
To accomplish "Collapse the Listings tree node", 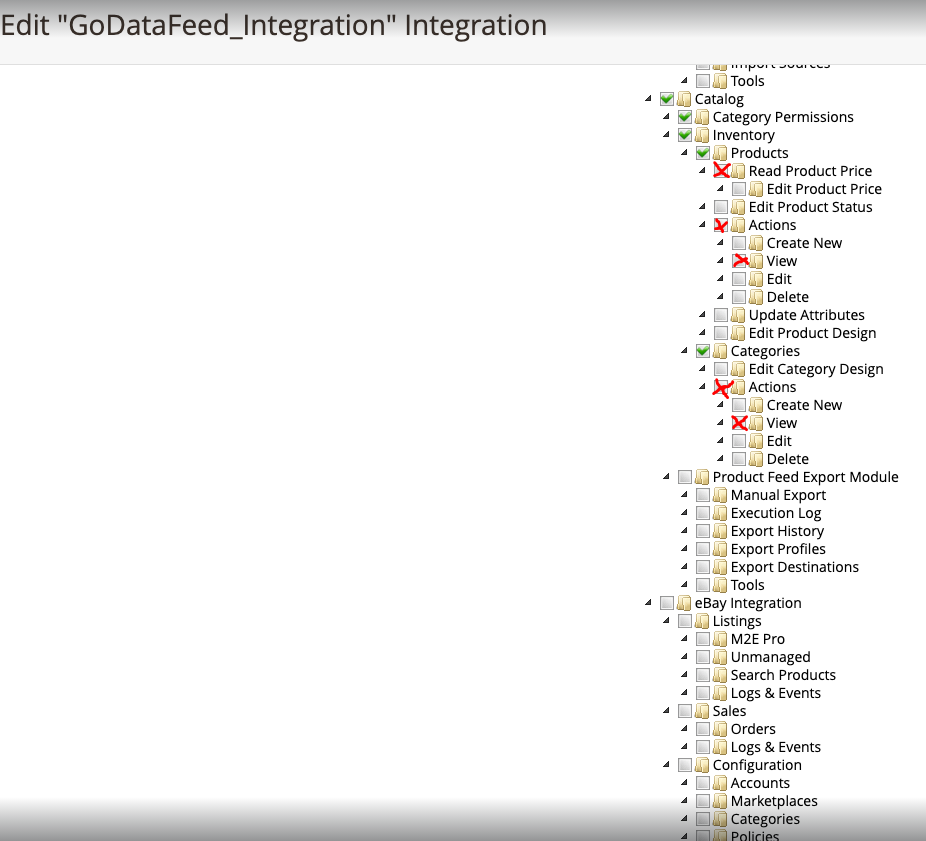I will coord(666,620).
